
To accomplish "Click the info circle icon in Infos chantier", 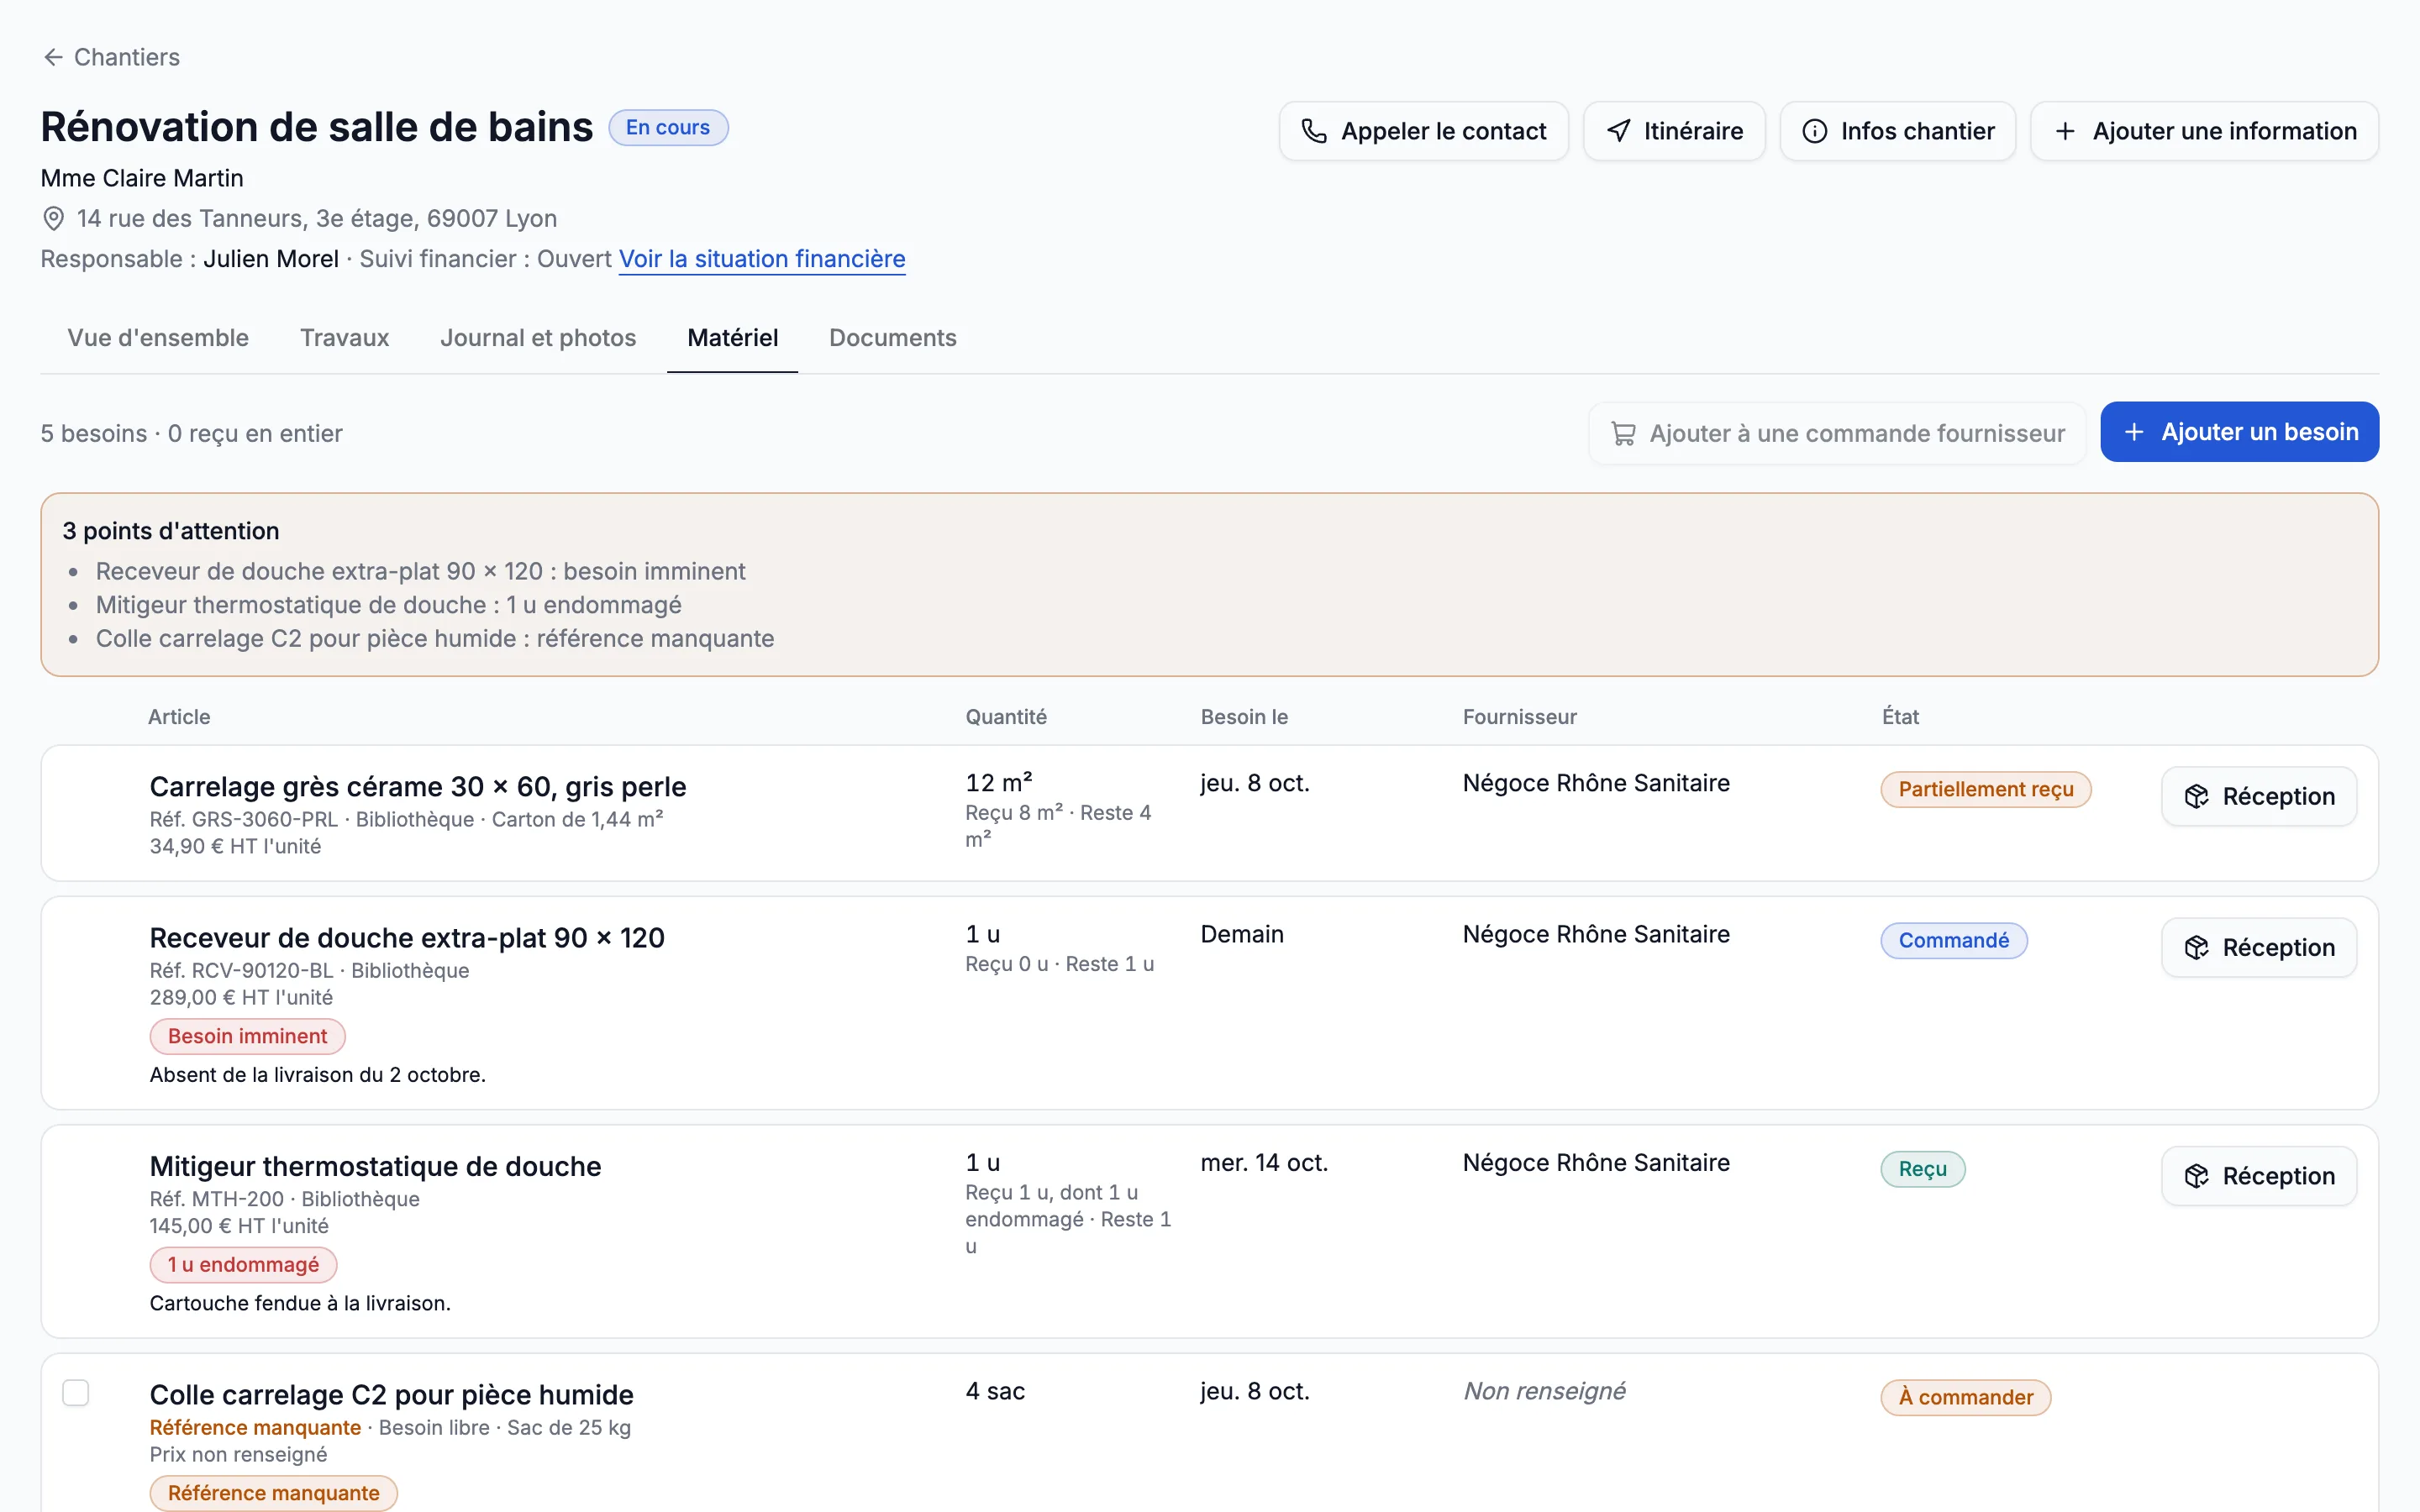I will (1814, 131).
